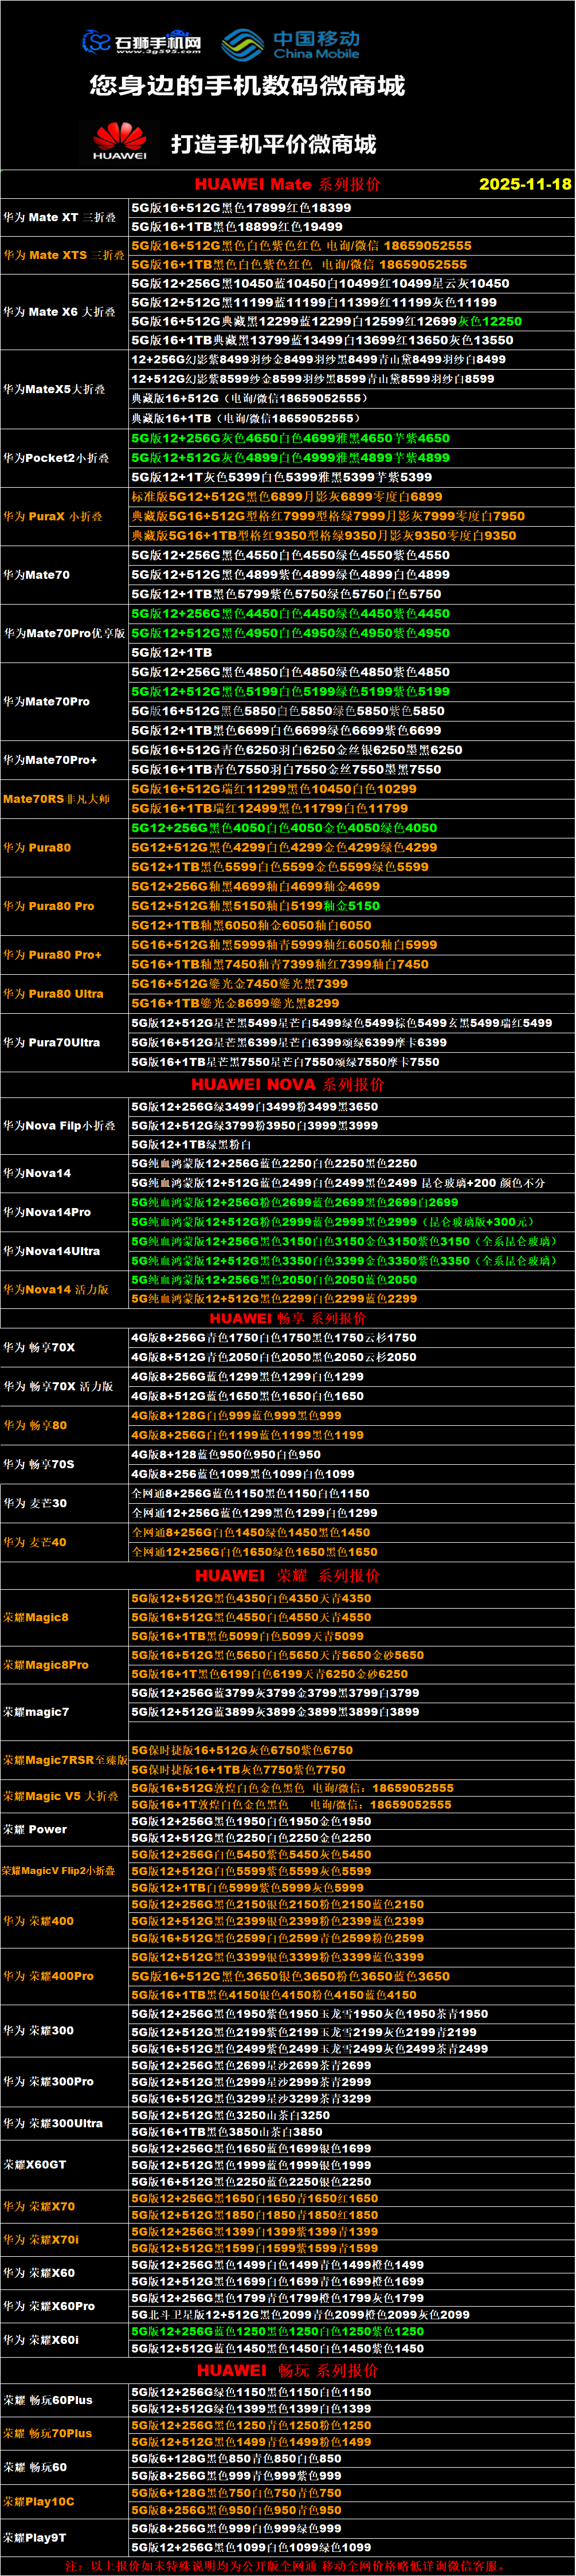The width and height of the screenshot is (576, 2576).
Task: Click the 打造手机平价微商城 banner text
Action: [273, 144]
